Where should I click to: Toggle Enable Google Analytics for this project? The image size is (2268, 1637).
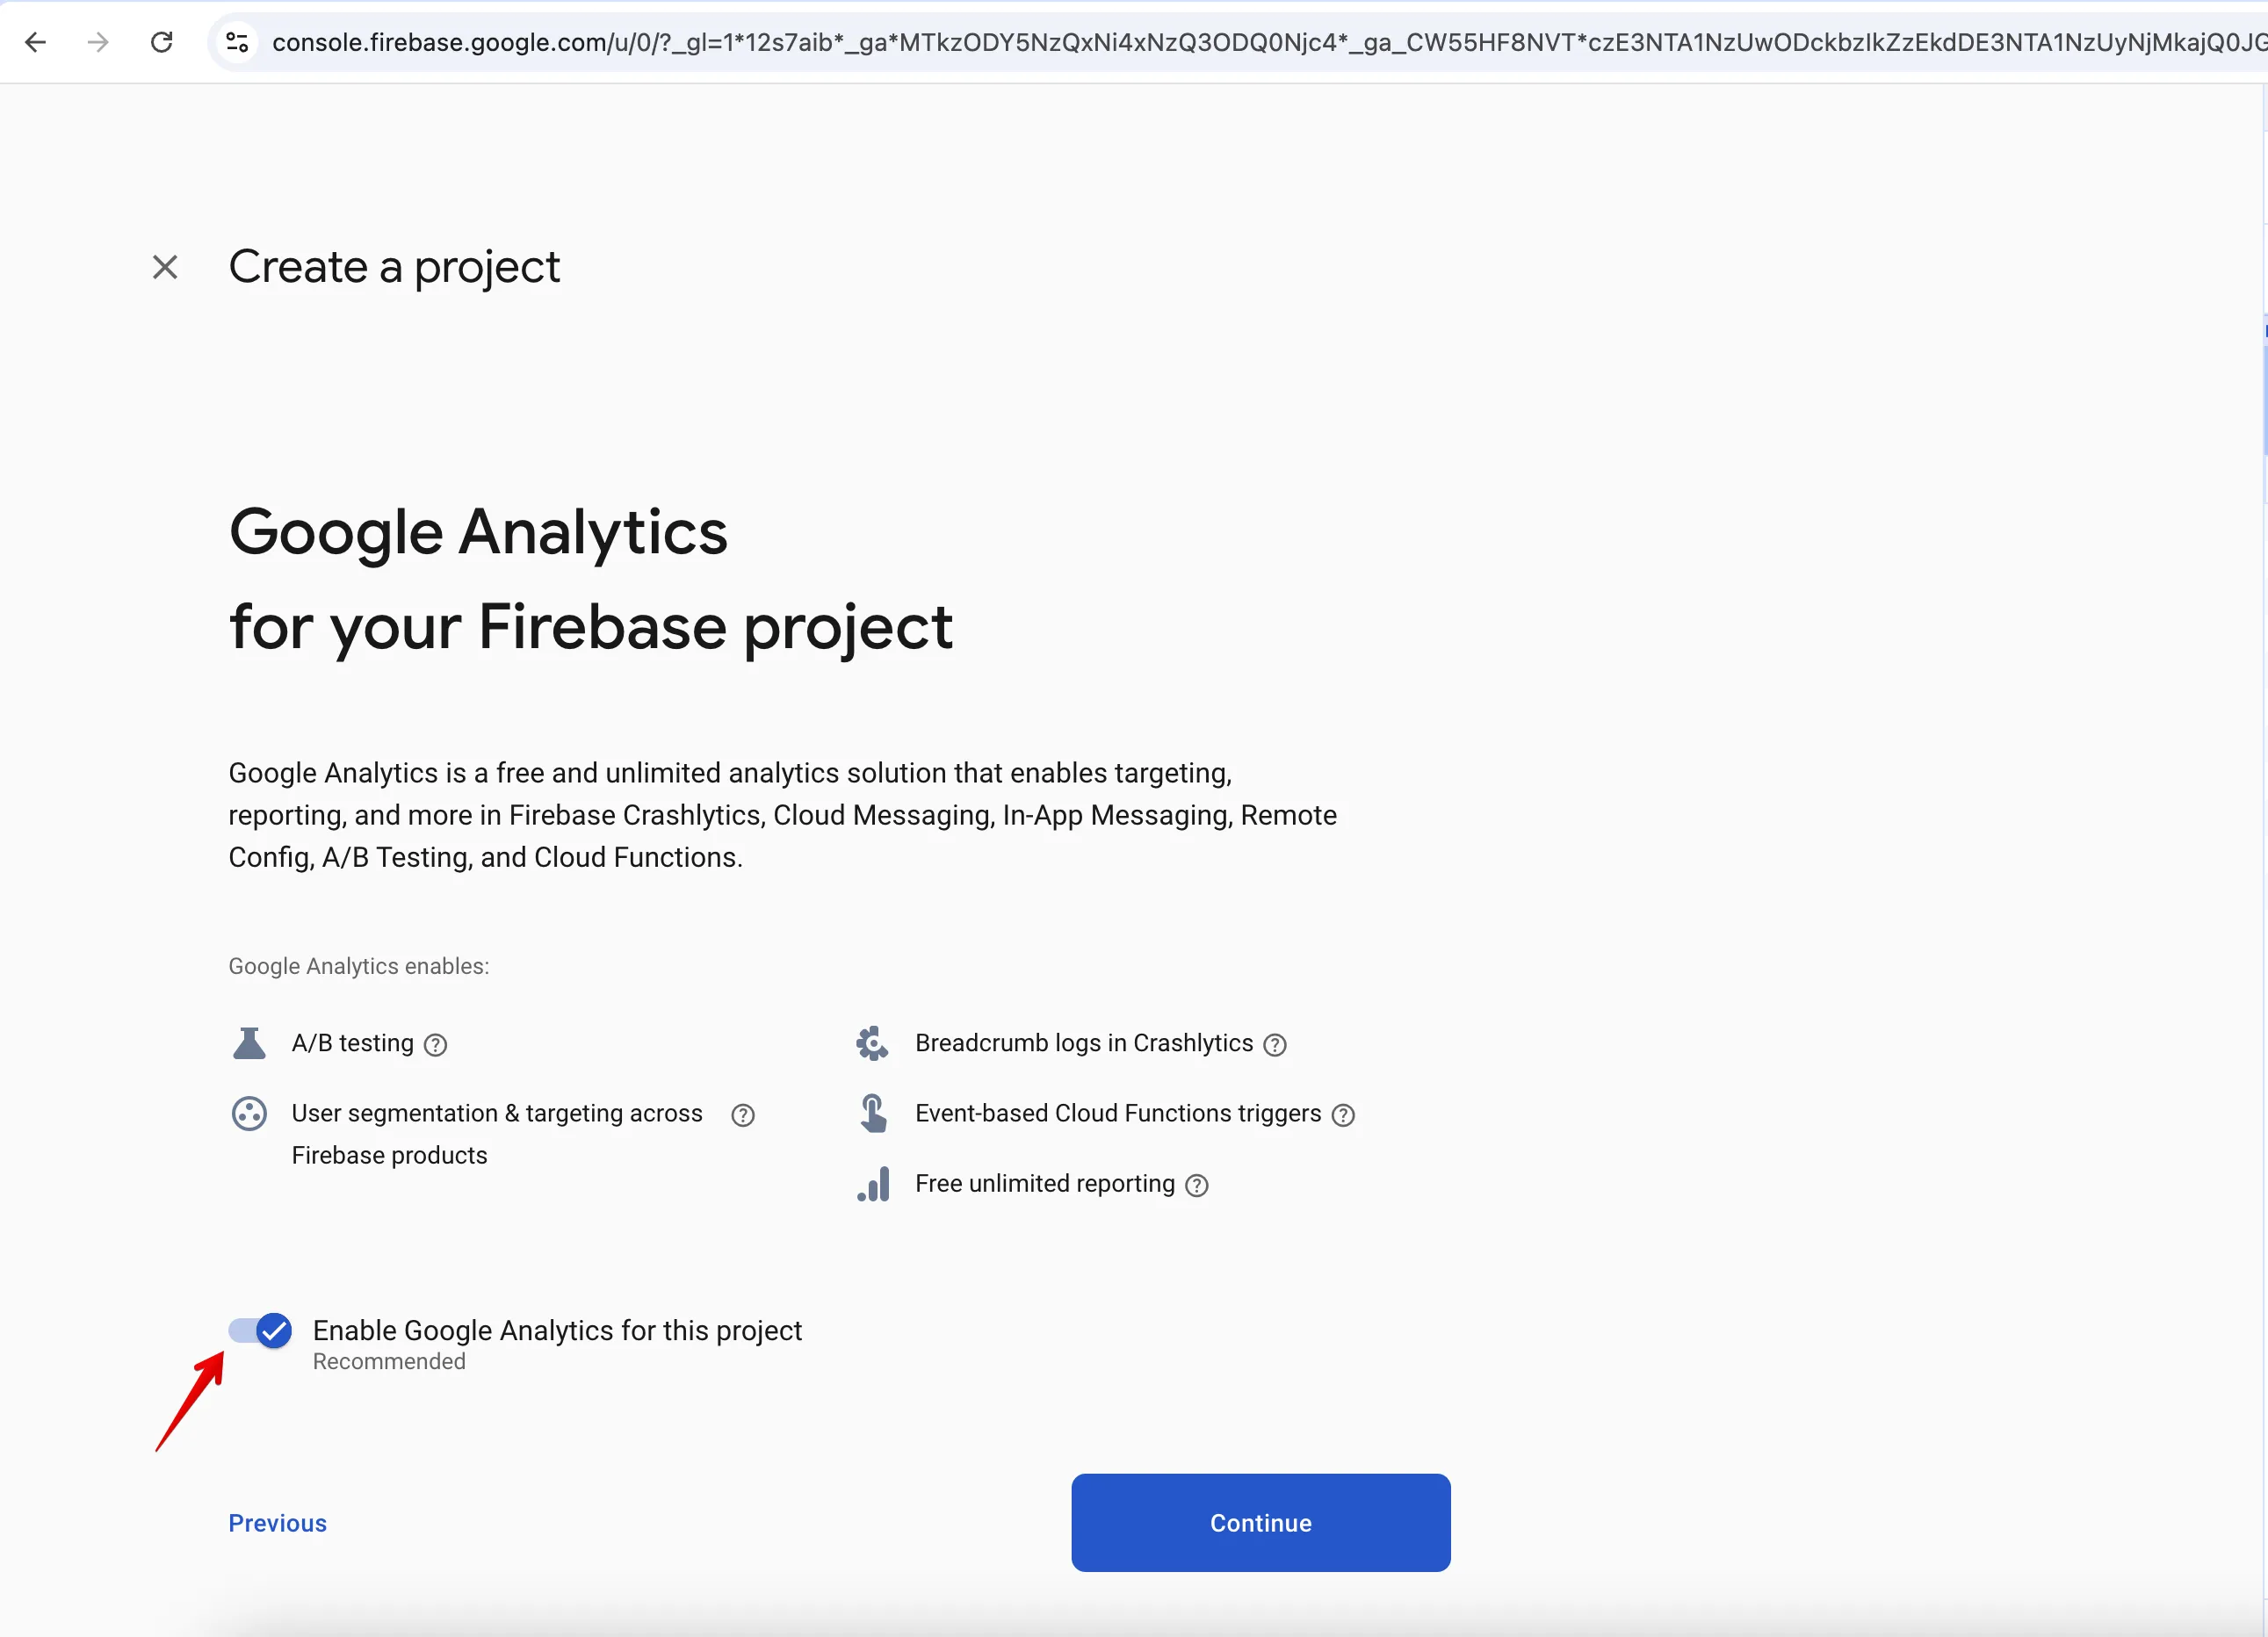pos(260,1330)
